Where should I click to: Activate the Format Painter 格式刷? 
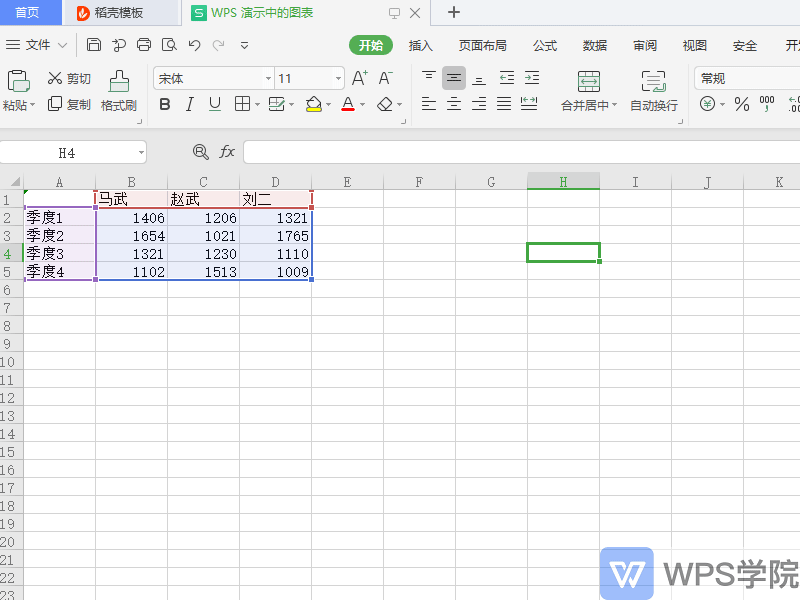(119, 91)
